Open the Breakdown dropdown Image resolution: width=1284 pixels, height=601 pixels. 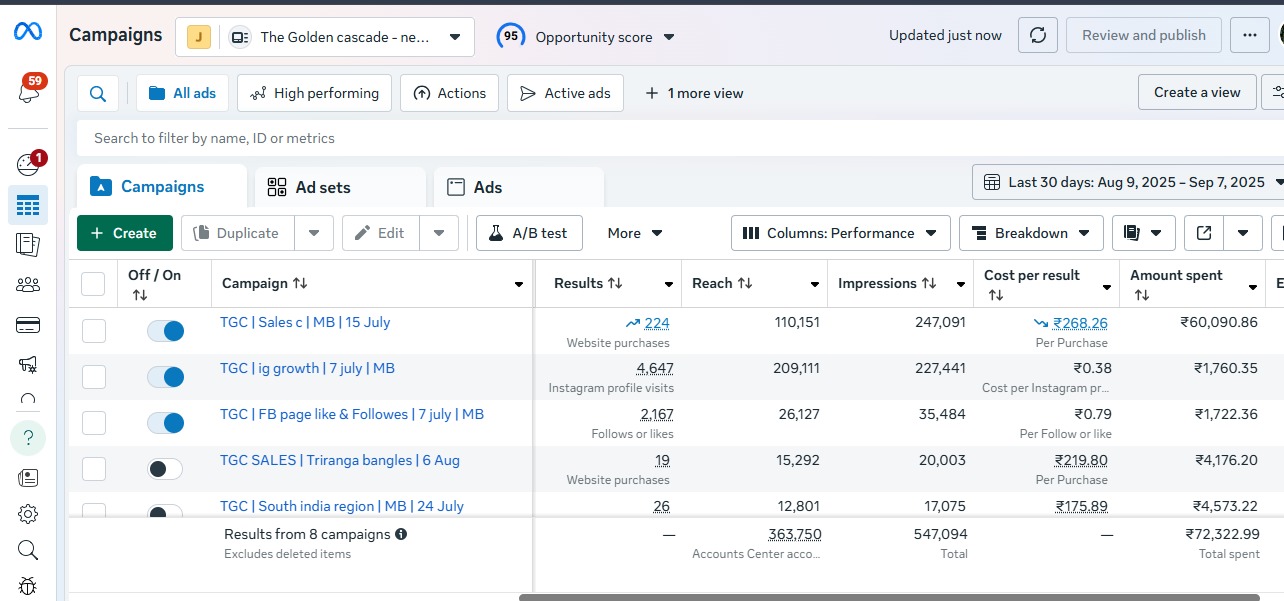[1031, 233]
